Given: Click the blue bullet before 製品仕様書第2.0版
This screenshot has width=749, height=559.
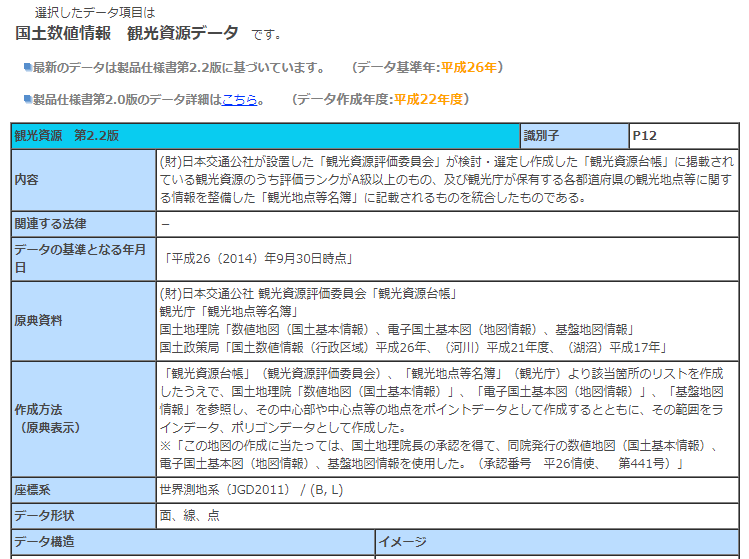Looking at the screenshot, I should coord(28,99).
